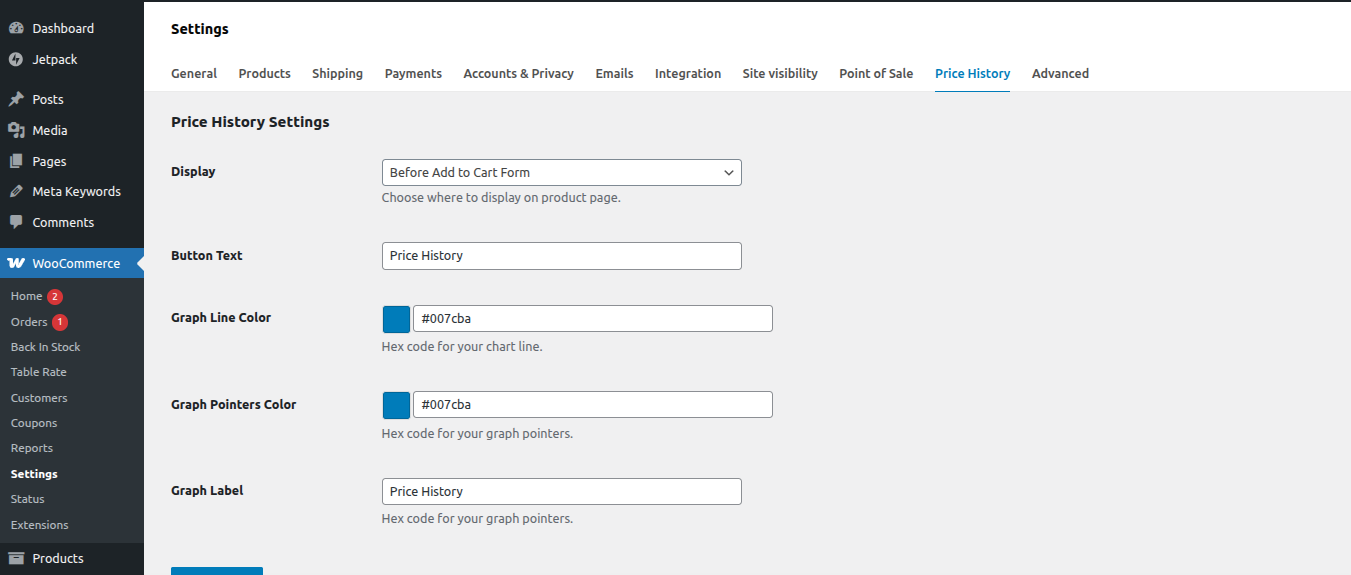Open the Coupons submenu link

coord(34,423)
